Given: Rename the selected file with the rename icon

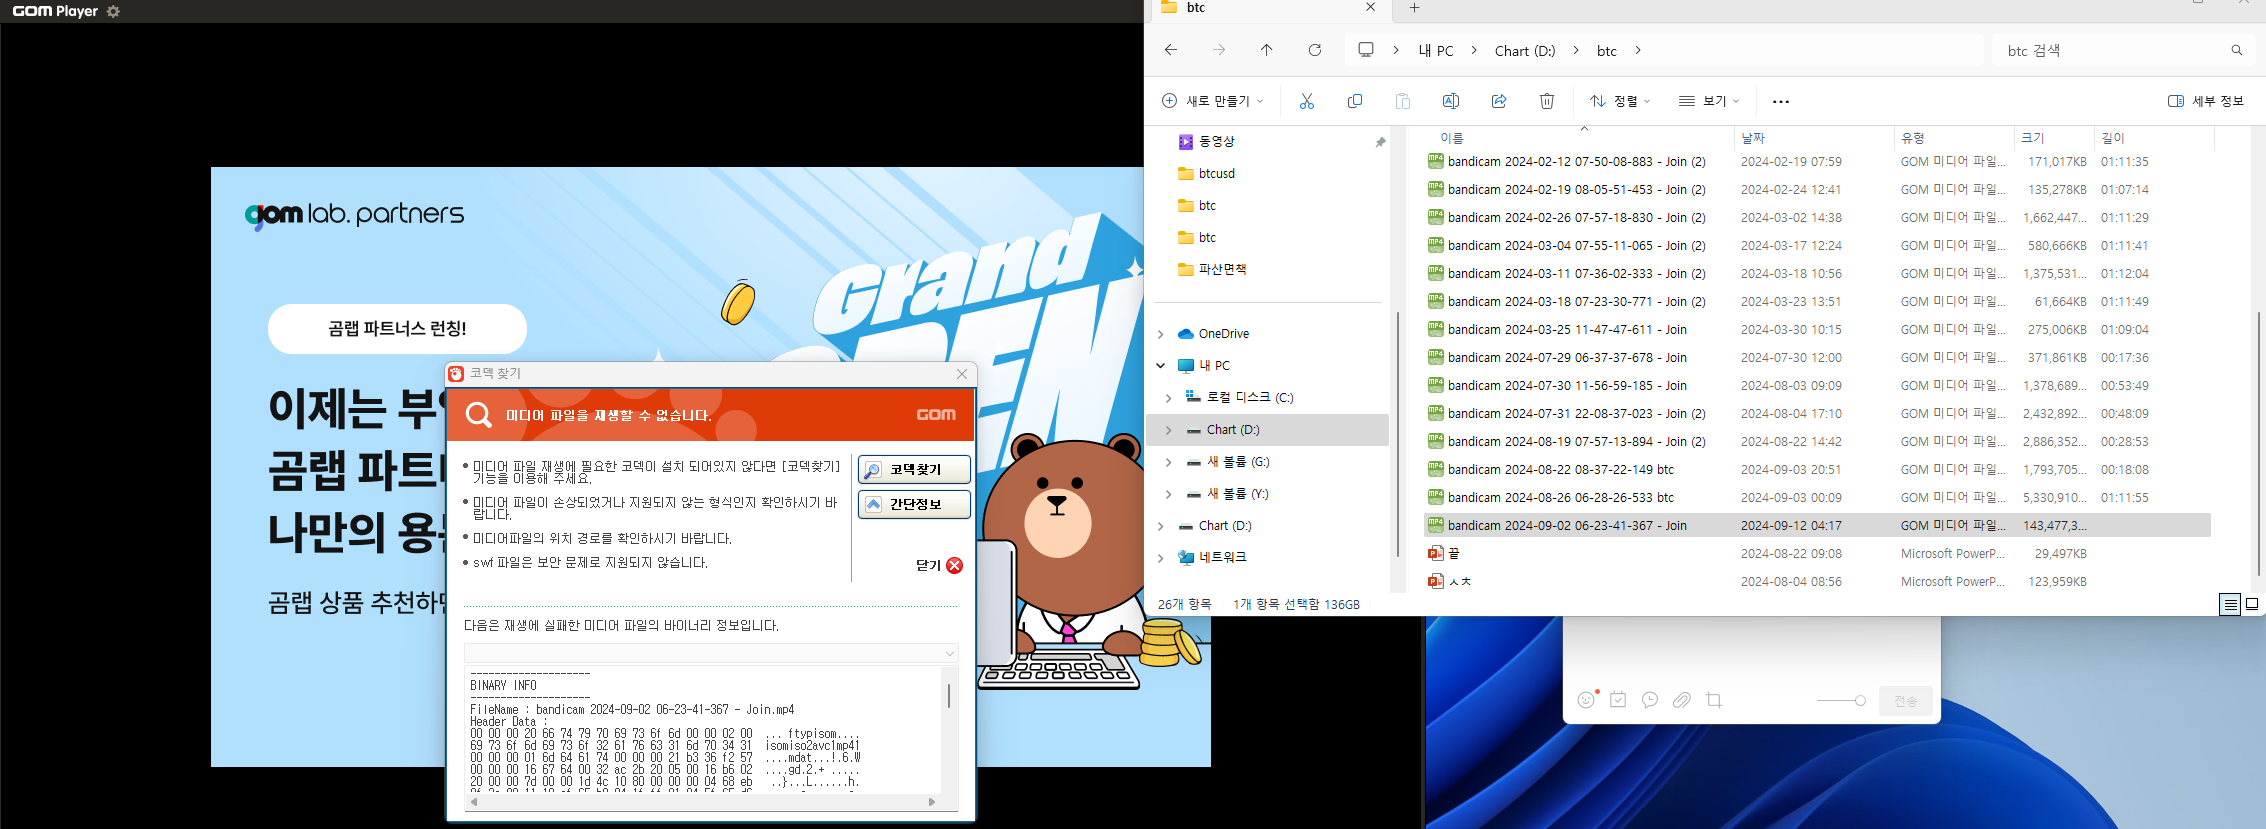Looking at the screenshot, I should coord(1451,101).
